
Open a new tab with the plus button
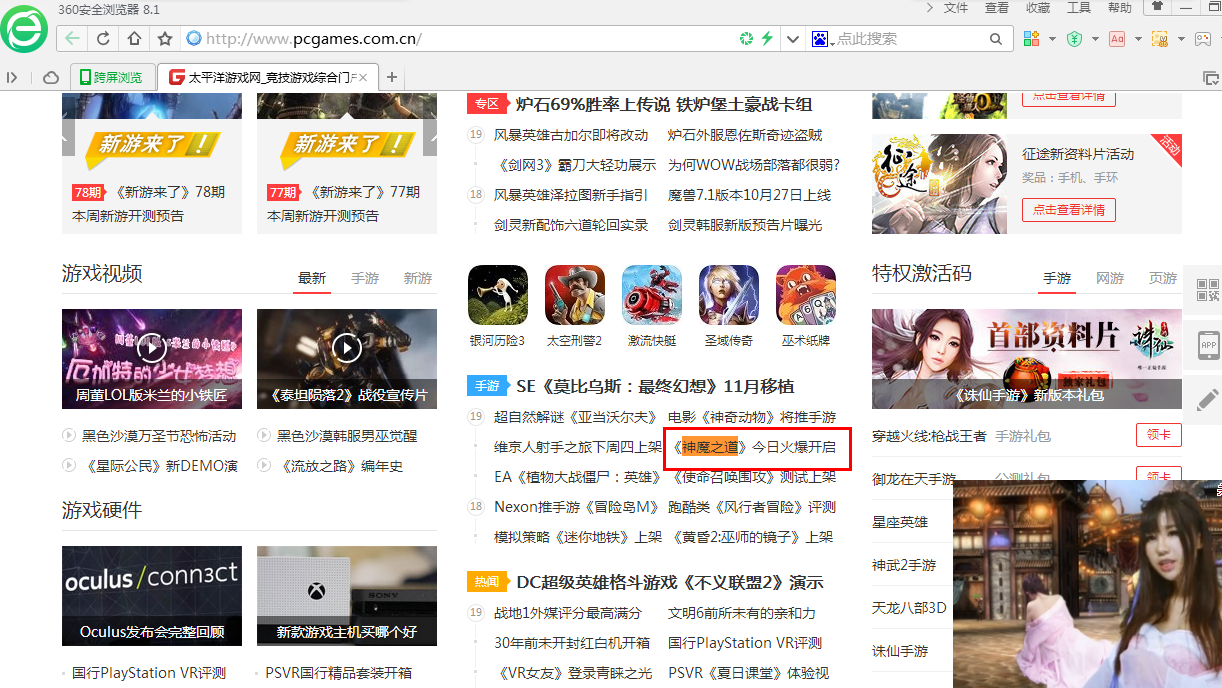tap(392, 77)
